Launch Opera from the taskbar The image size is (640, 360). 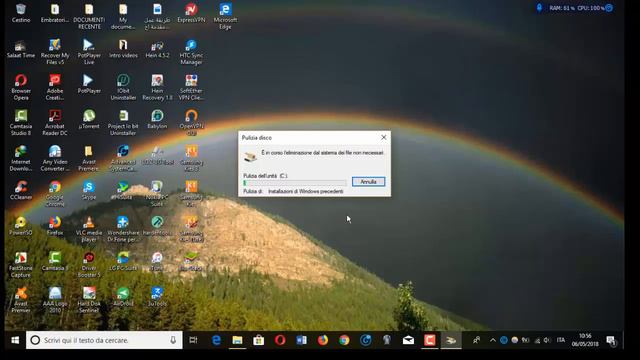click(x=280, y=340)
